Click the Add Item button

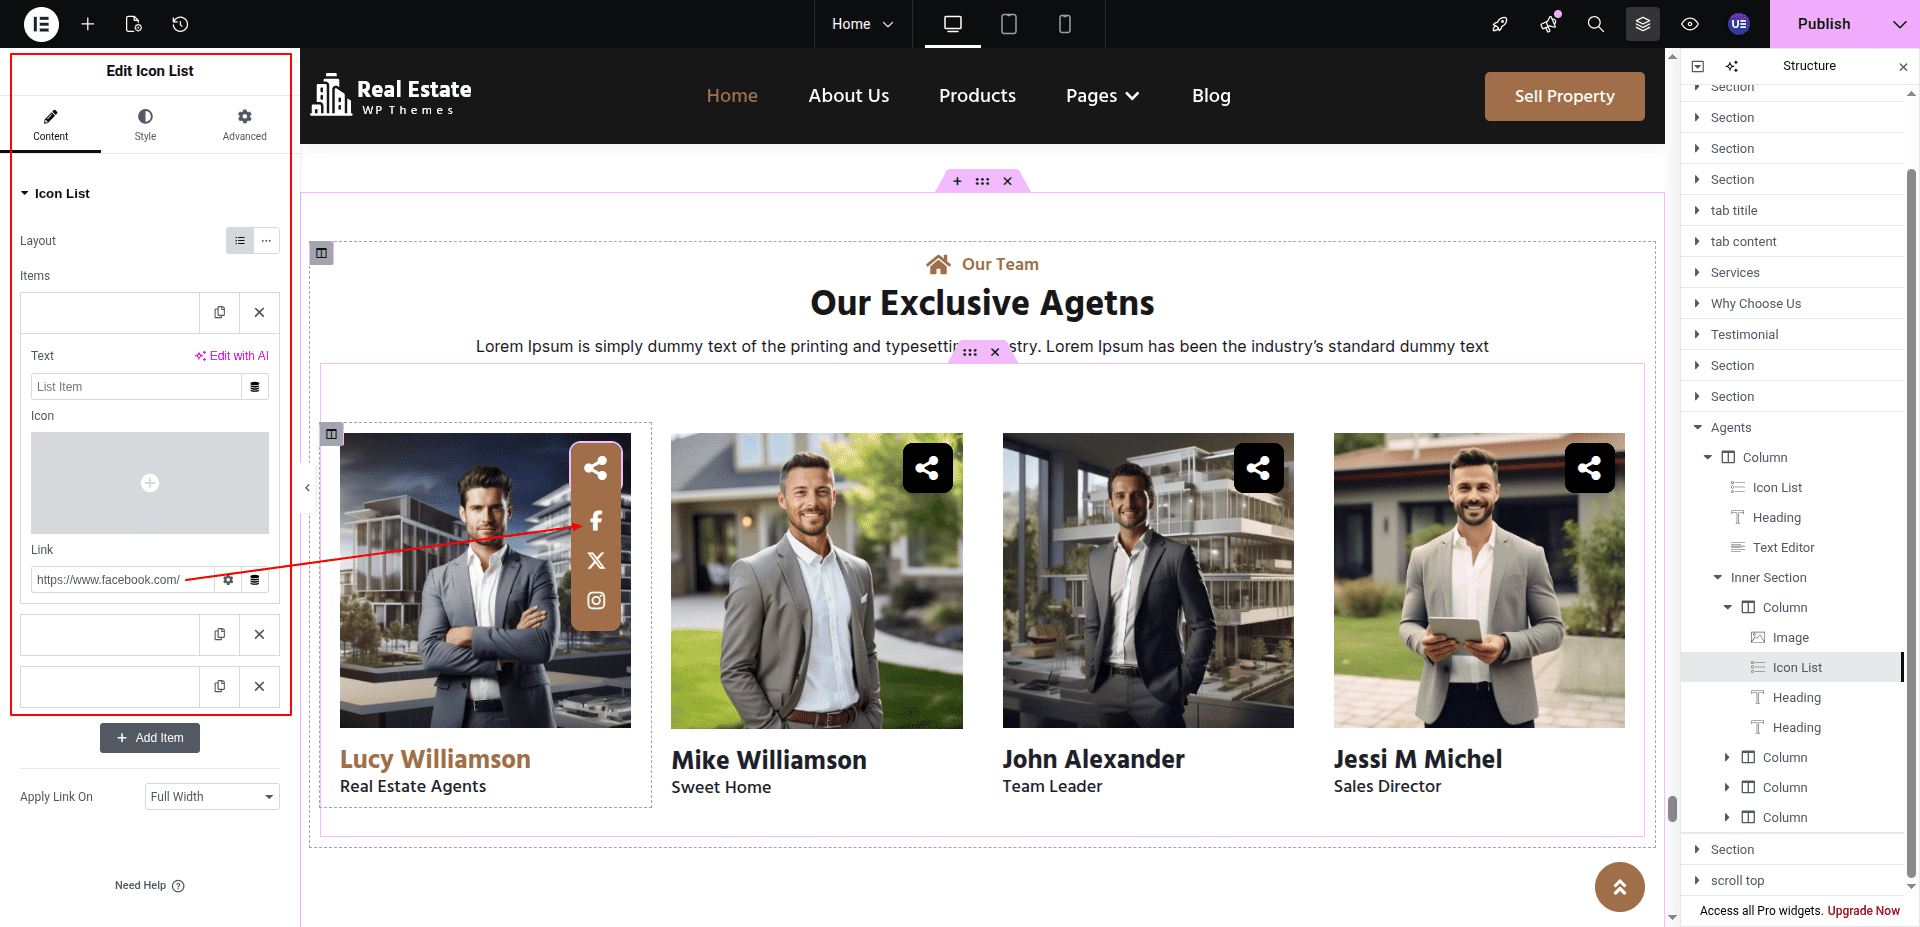150,738
